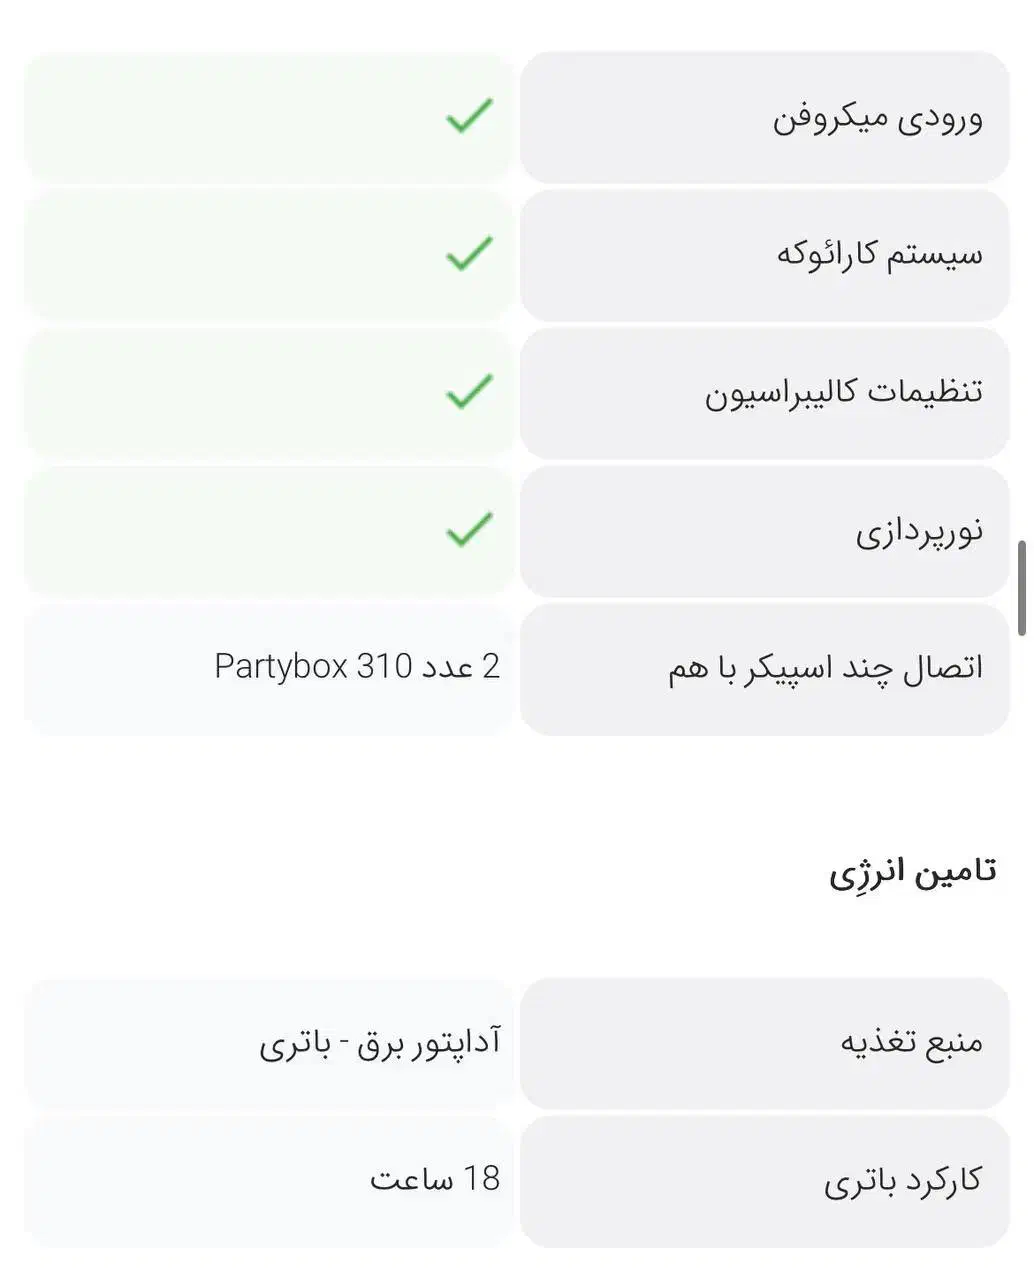The width and height of the screenshot is (1034, 1280).
Task: Click the word ساعت in battery value
Action: point(410,1180)
